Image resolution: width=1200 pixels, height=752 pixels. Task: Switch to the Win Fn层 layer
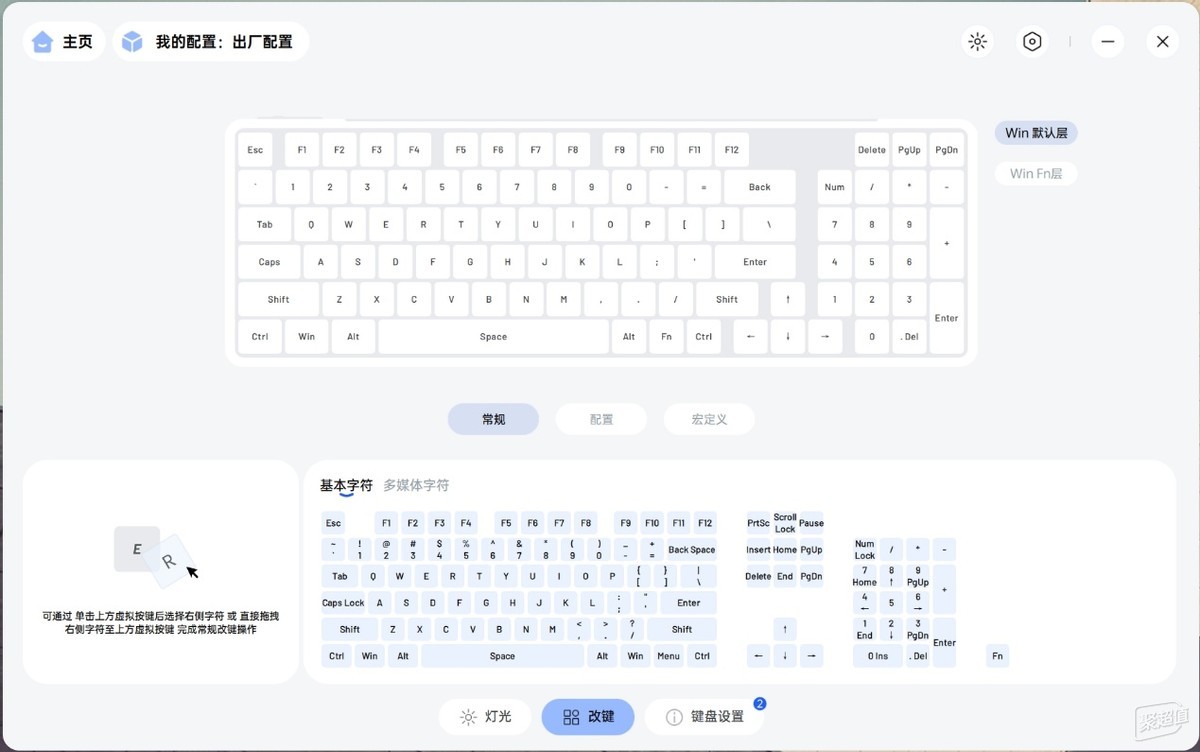(x=1036, y=173)
